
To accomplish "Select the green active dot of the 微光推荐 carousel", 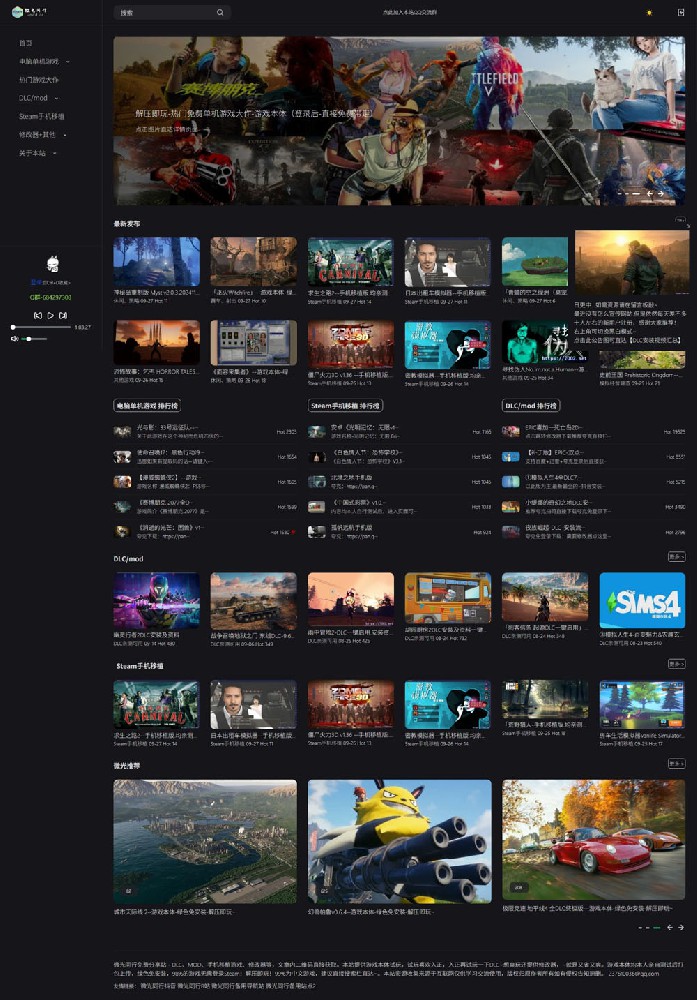I will [x=657, y=927].
